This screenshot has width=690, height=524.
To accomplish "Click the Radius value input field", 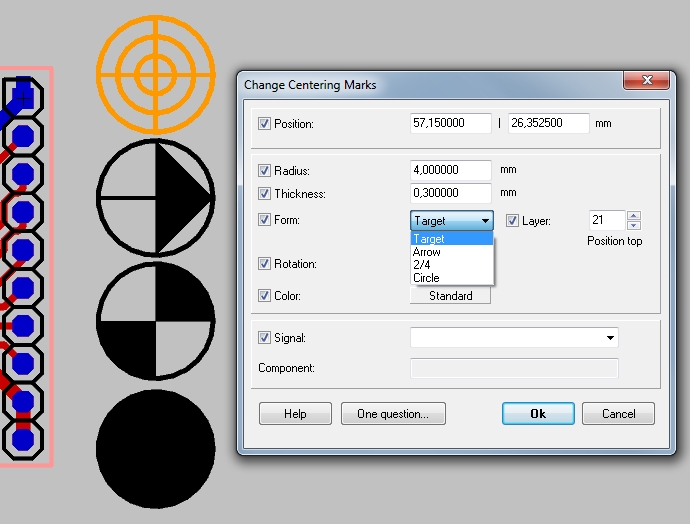I will click(450, 171).
